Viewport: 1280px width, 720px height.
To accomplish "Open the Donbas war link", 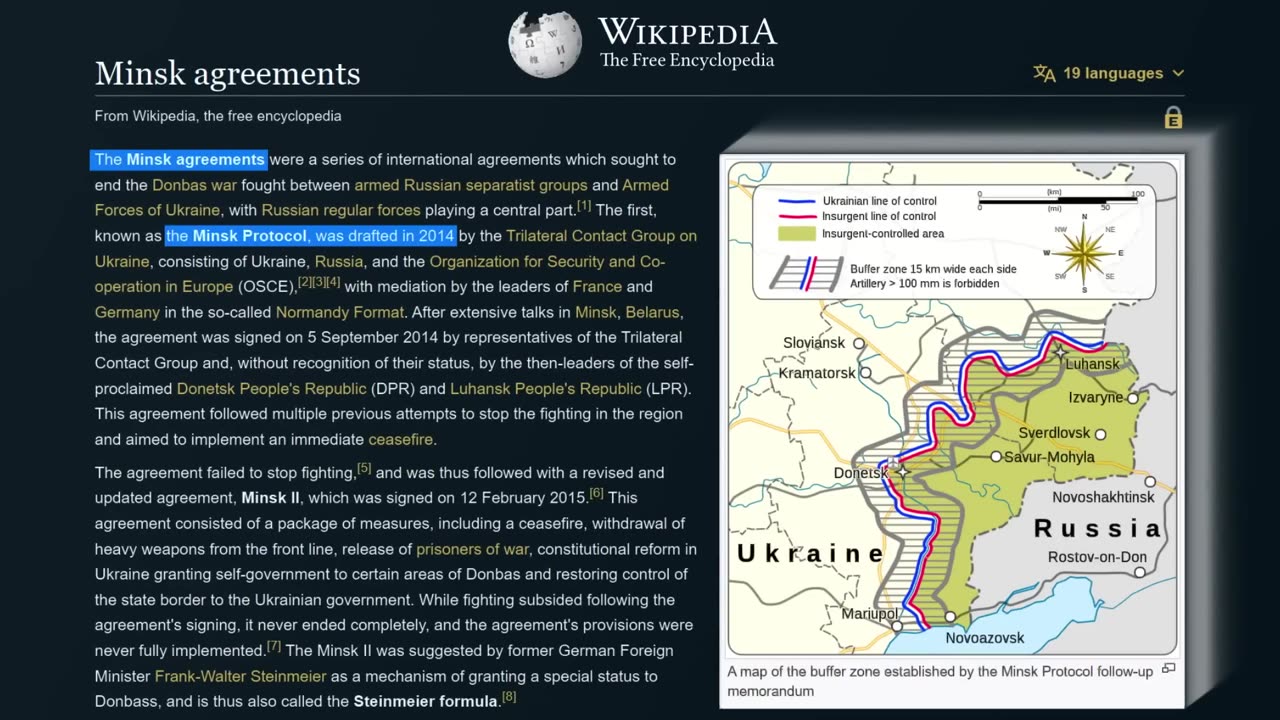I will click(194, 185).
